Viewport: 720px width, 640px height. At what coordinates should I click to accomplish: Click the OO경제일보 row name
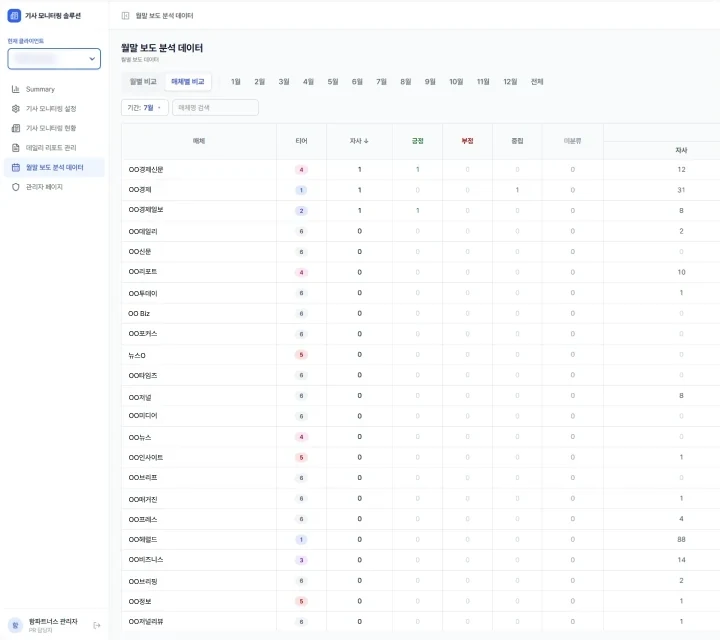pyautogui.click(x=146, y=210)
